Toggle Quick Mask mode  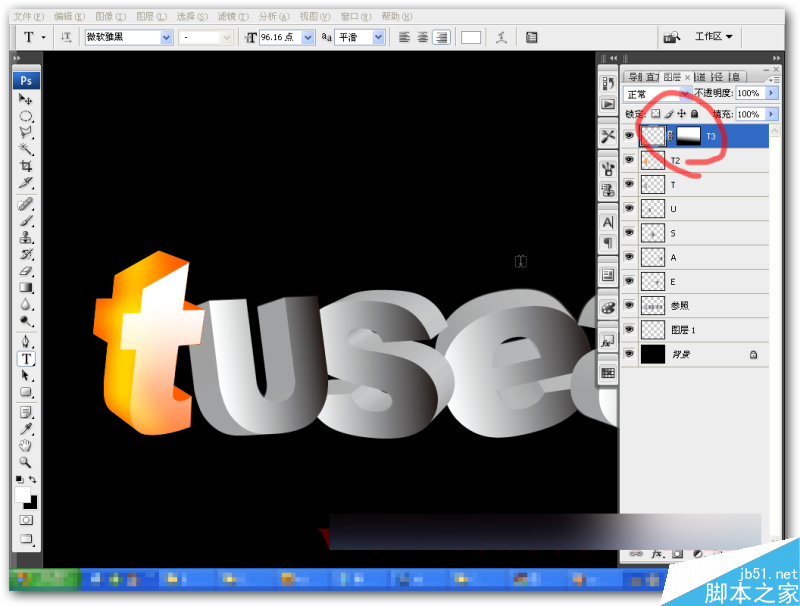(x=26, y=520)
